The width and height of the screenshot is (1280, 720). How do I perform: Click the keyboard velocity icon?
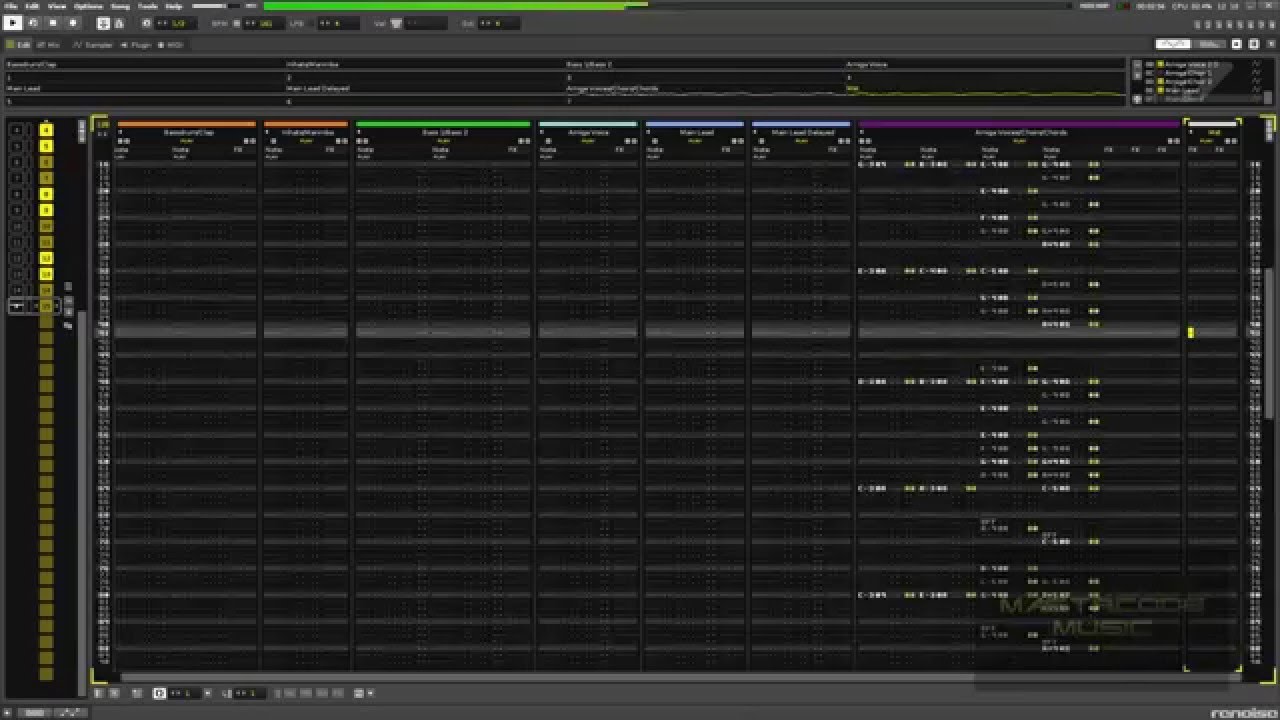point(396,23)
